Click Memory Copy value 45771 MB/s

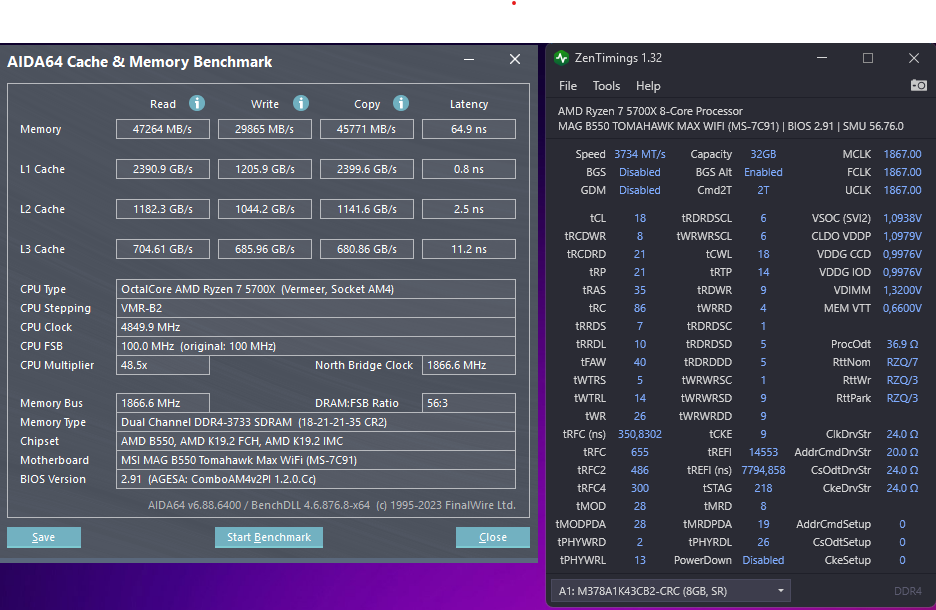[x=367, y=129]
